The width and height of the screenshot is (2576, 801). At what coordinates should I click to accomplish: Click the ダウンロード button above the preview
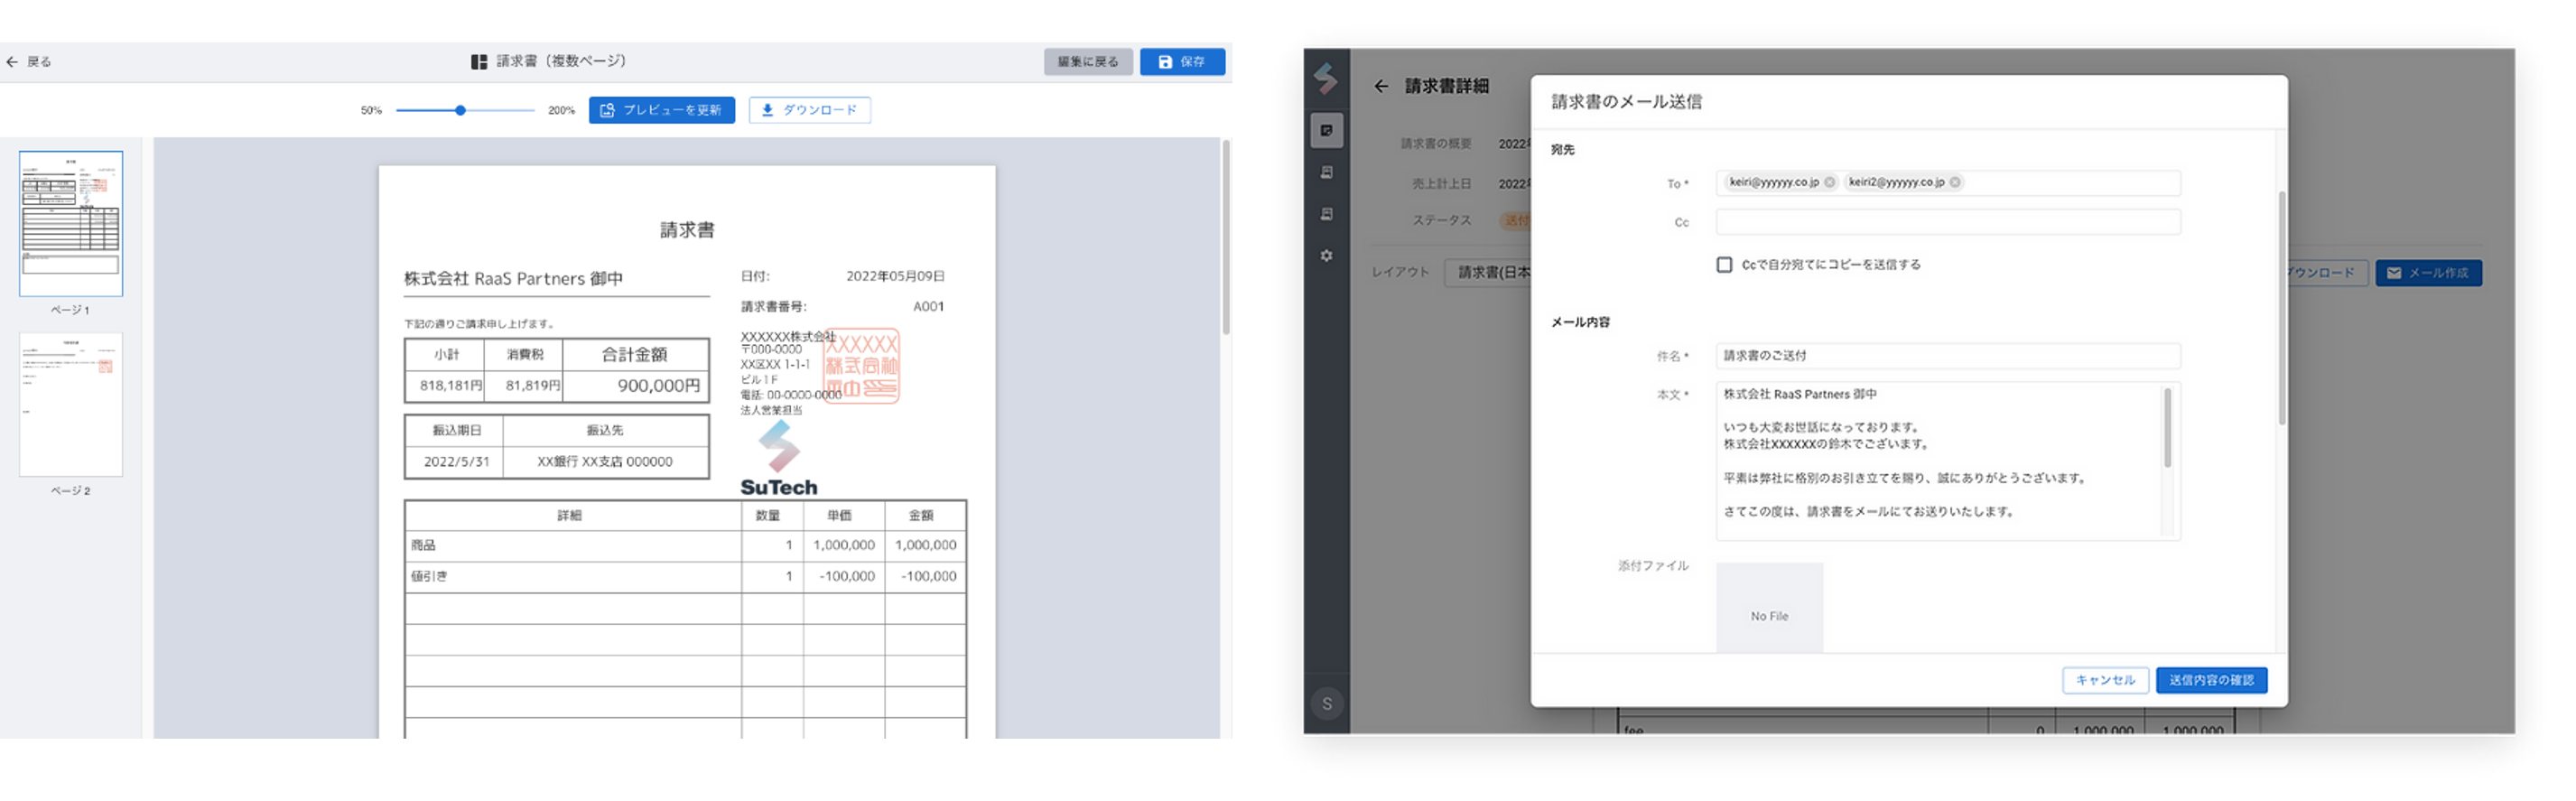click(810, 110)
